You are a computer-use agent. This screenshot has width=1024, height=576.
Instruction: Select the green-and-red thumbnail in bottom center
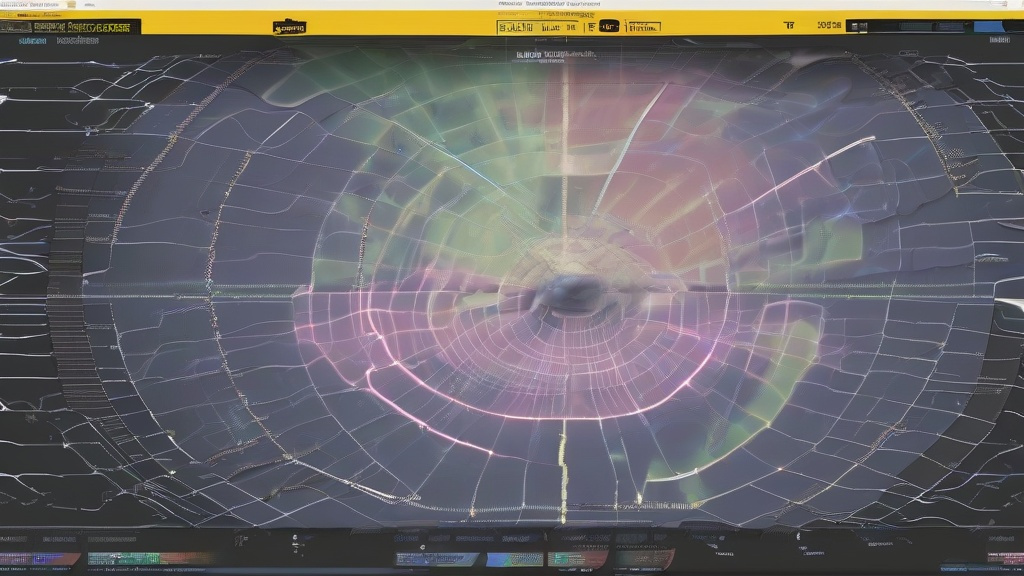coord(578,559)
